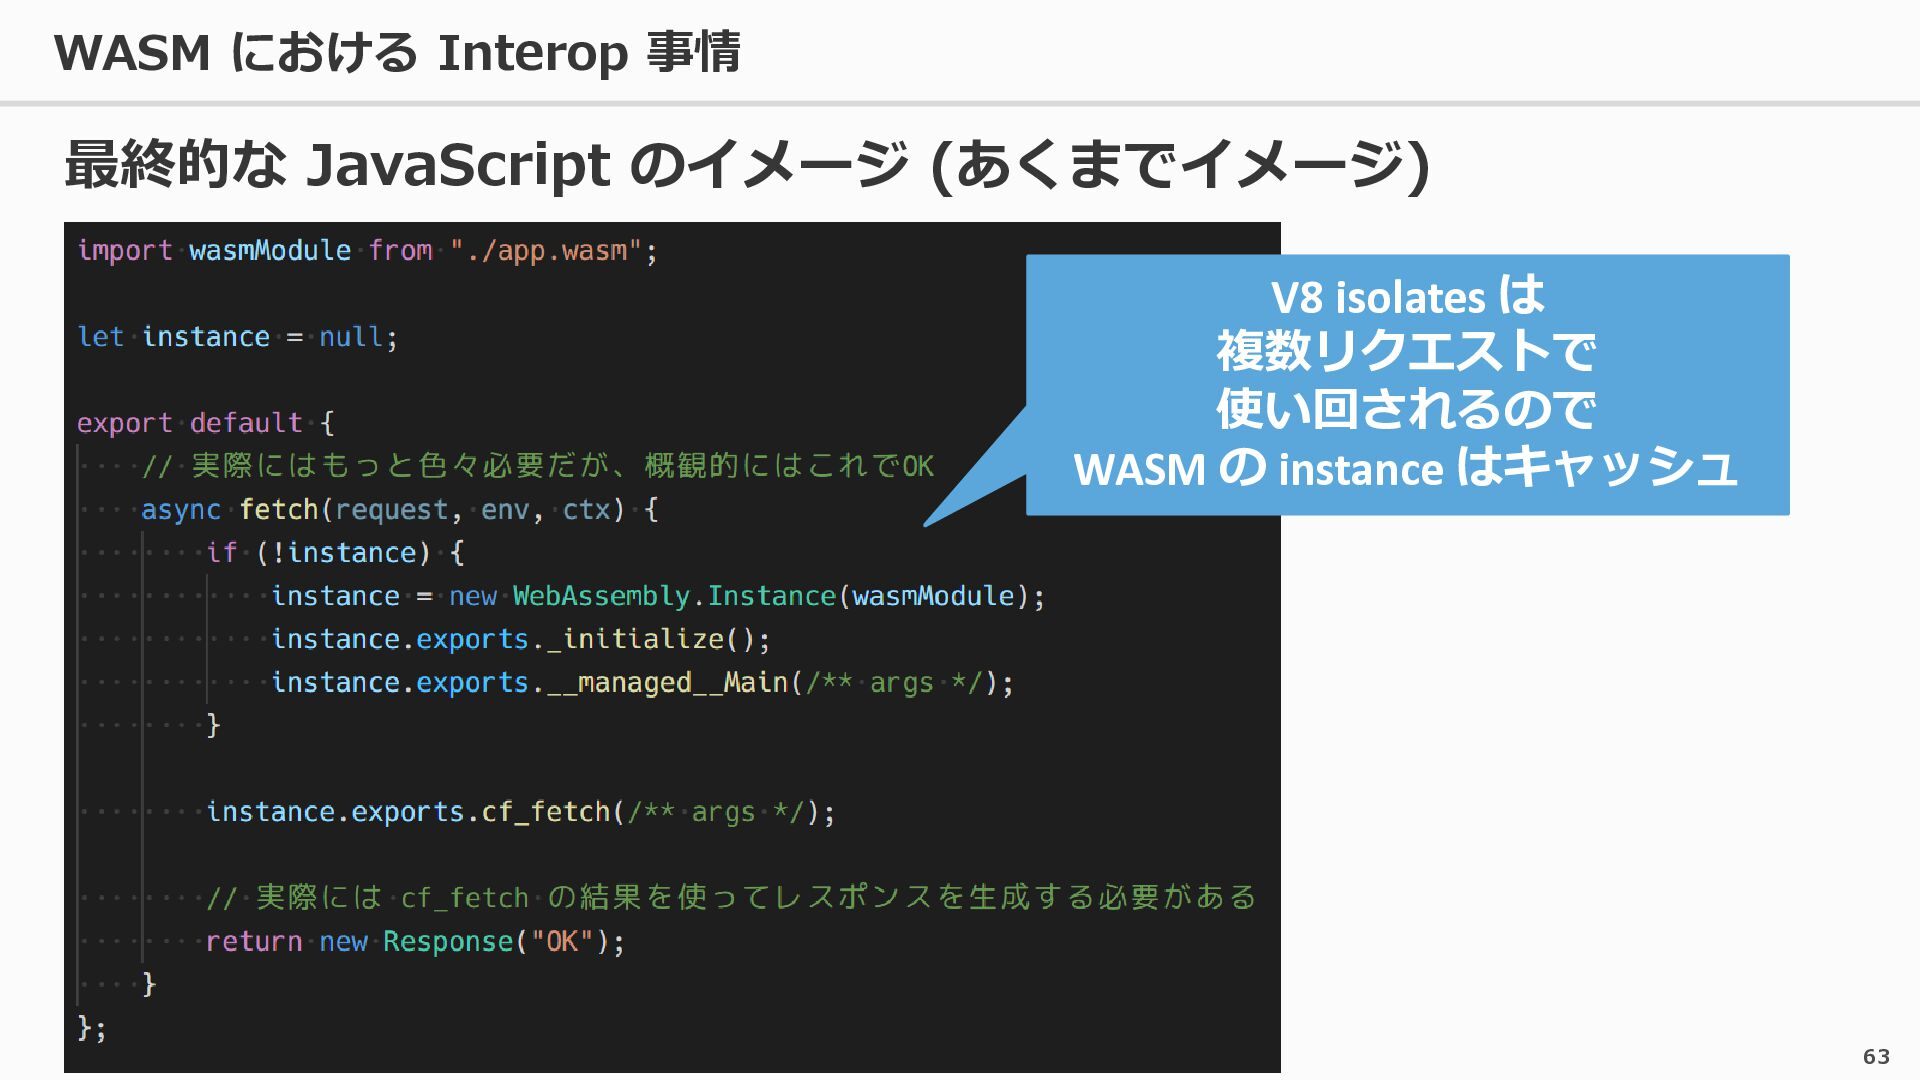Click the comment about cf_fetch の結果
Image resolution: width=1920 pixels, height=1080 pixels.
(x=732, y=898)
